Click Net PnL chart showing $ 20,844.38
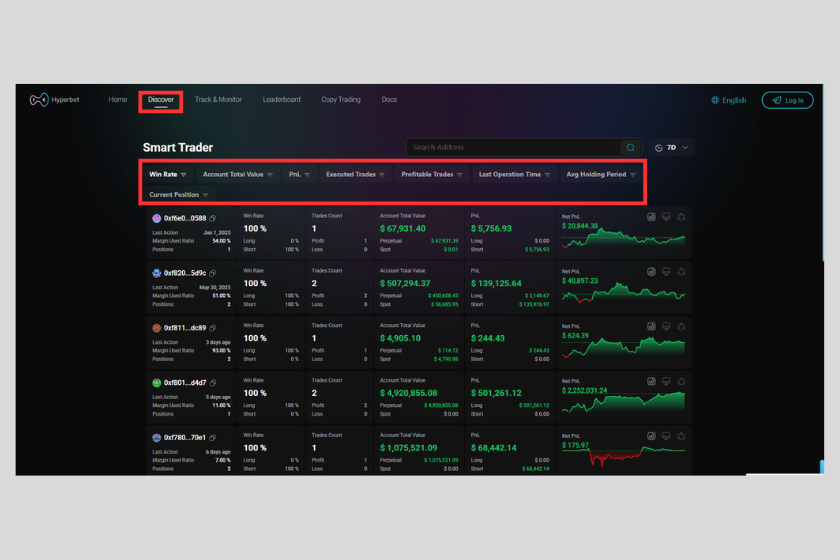This screenshot has width=840, height=560. [624, 238]
